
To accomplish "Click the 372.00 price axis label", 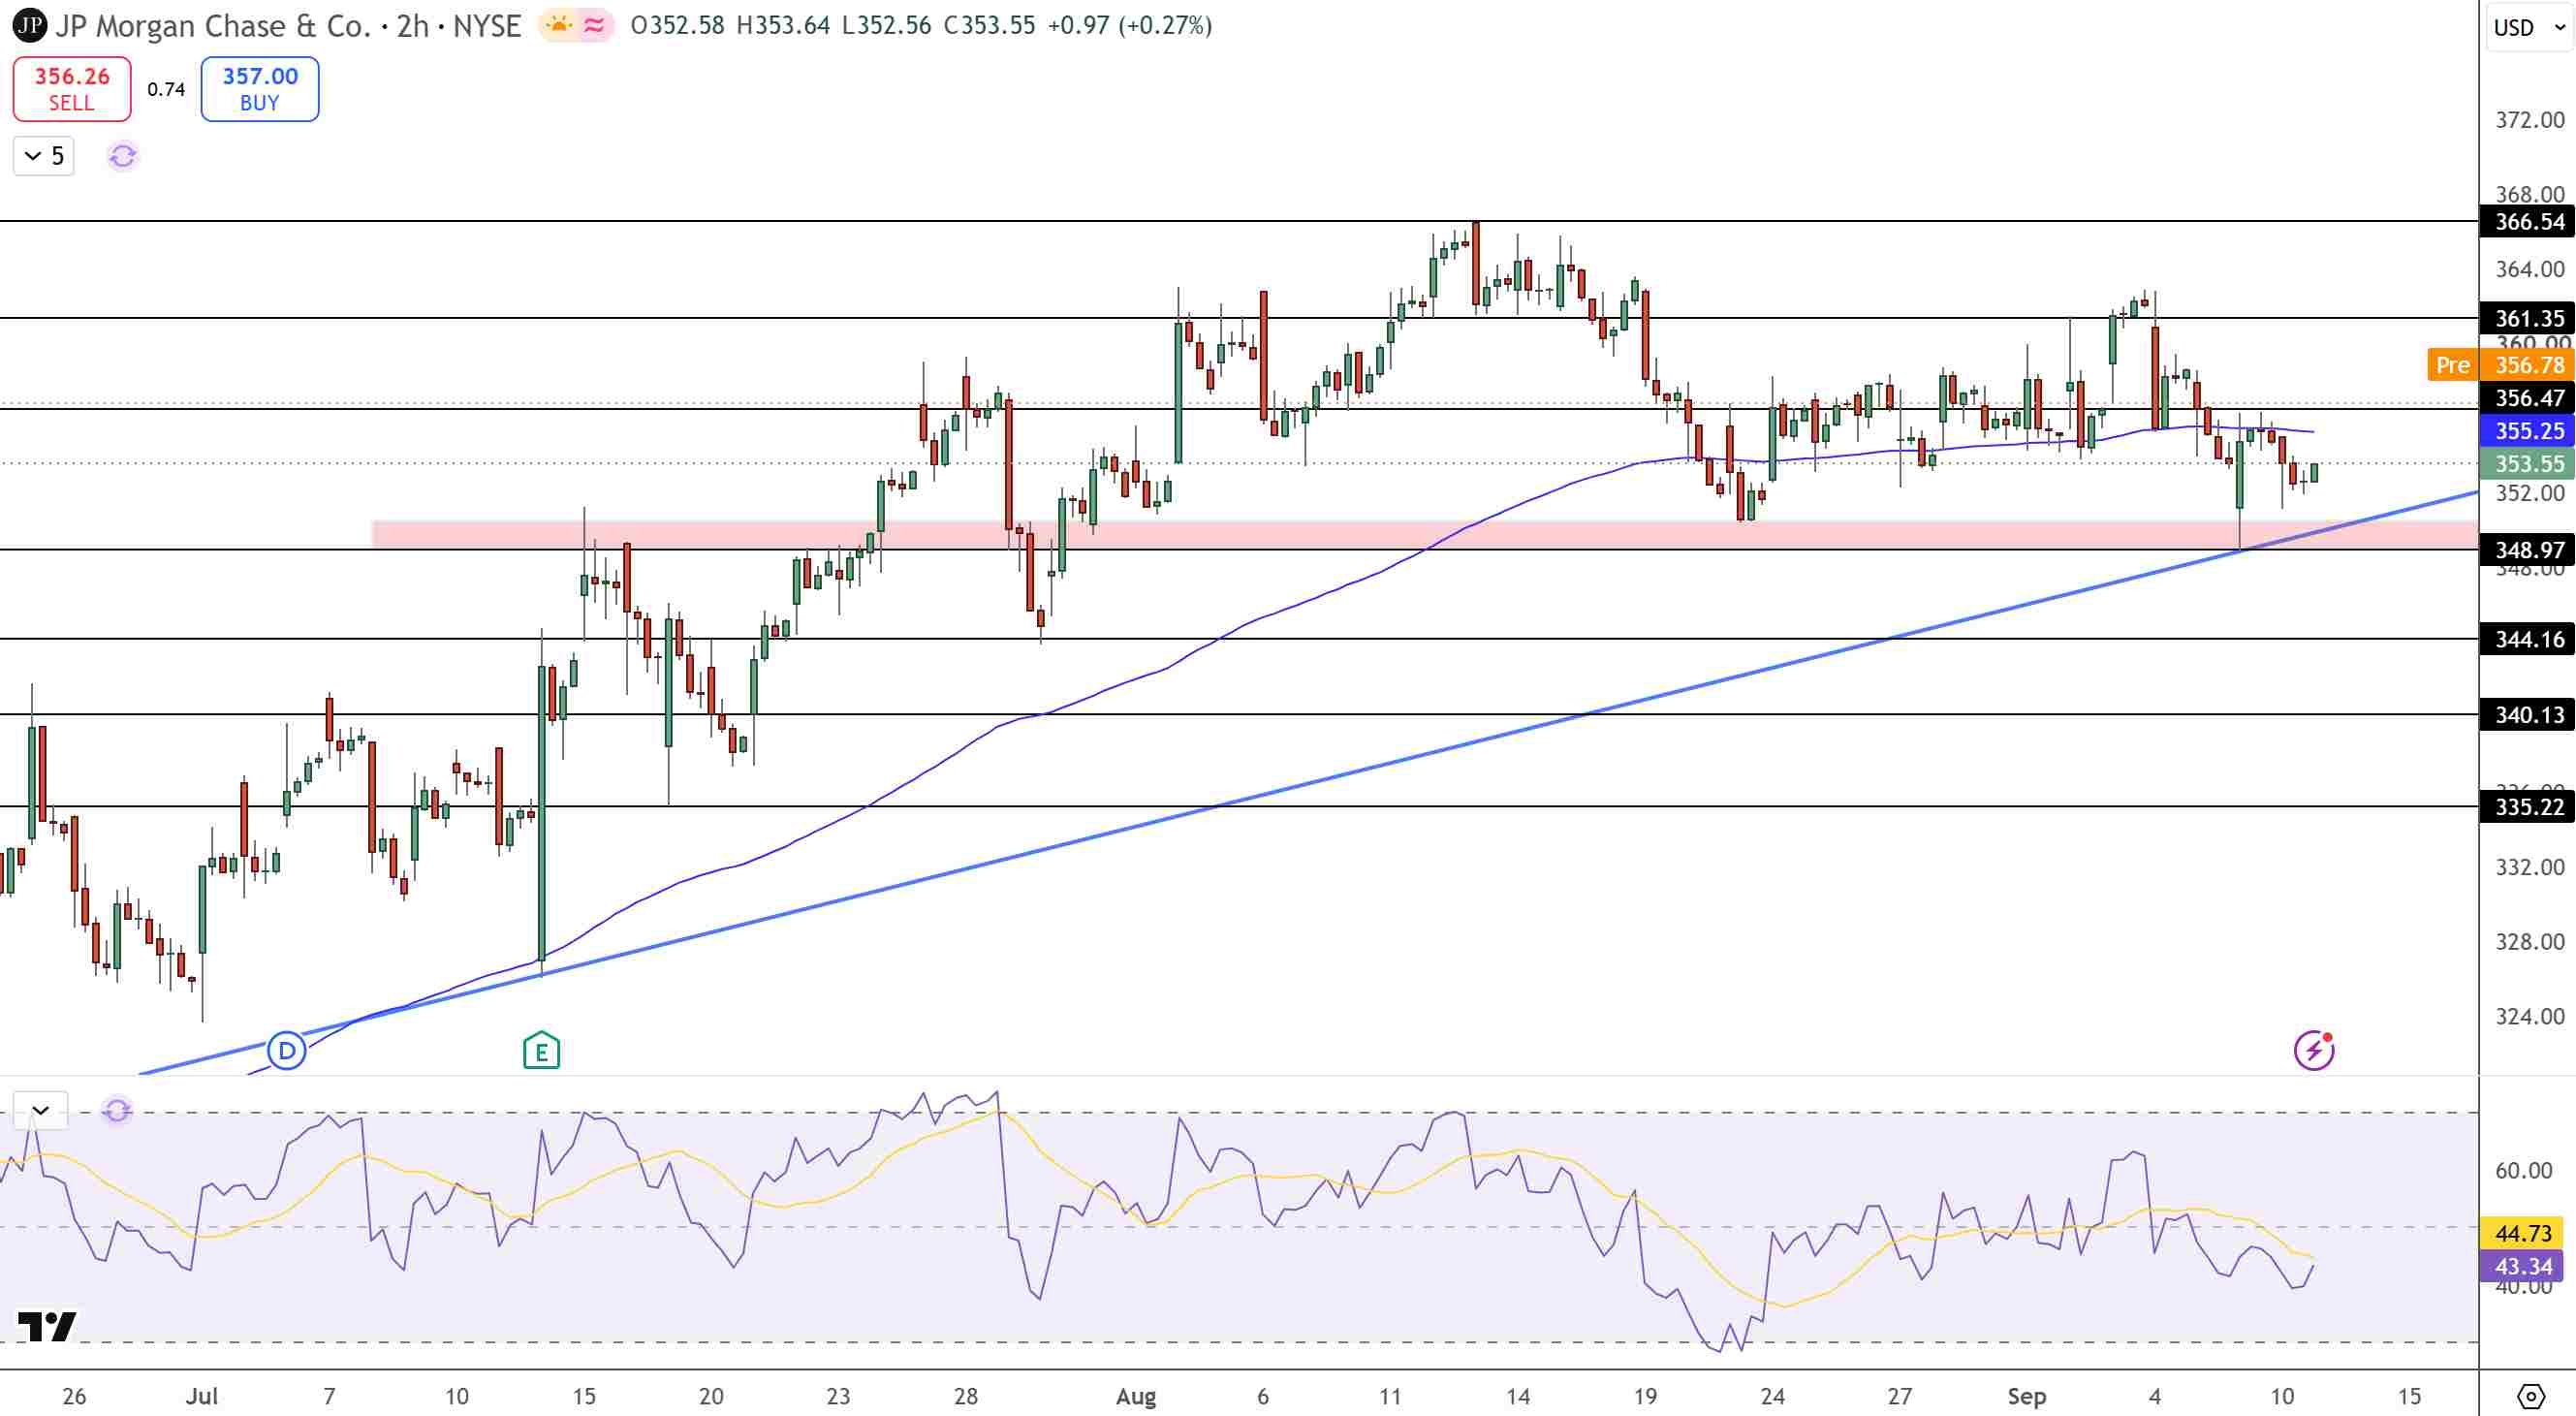I will (2530, 120).
